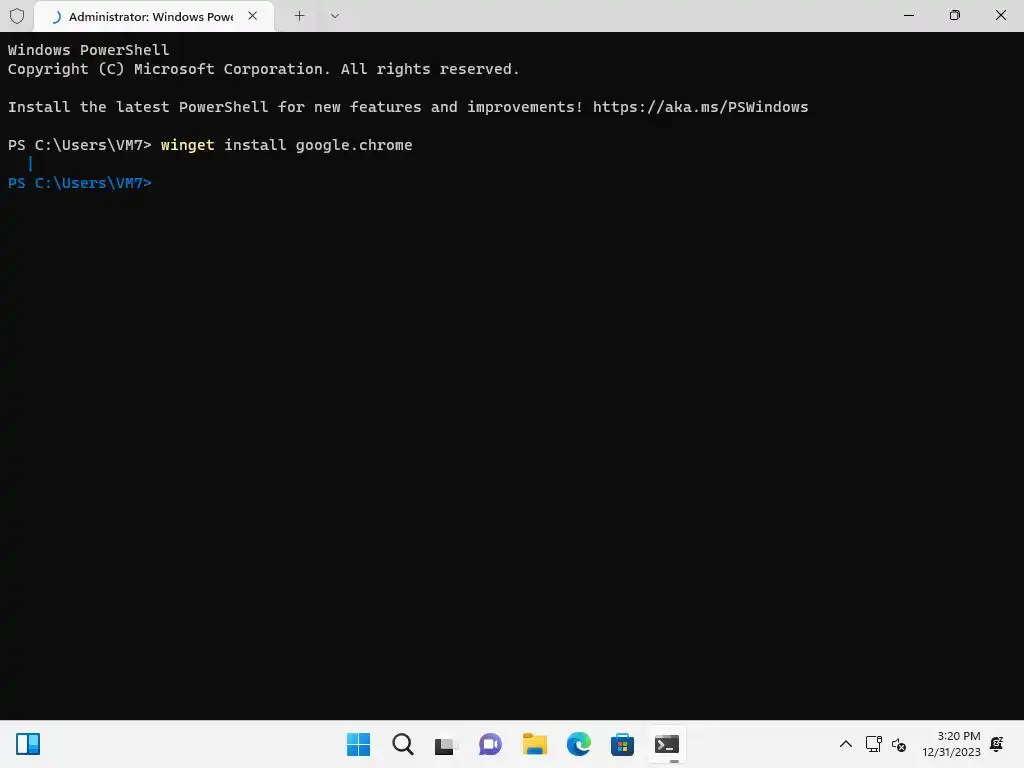Open network status in system tray
This screenshot has width=1024, height=768.
tap(873, 744)
